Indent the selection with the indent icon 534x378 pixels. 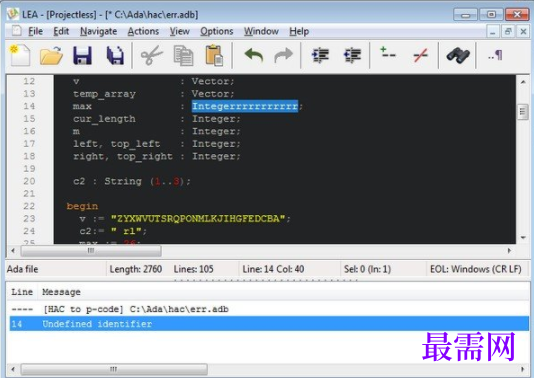[x=320, y=55]
